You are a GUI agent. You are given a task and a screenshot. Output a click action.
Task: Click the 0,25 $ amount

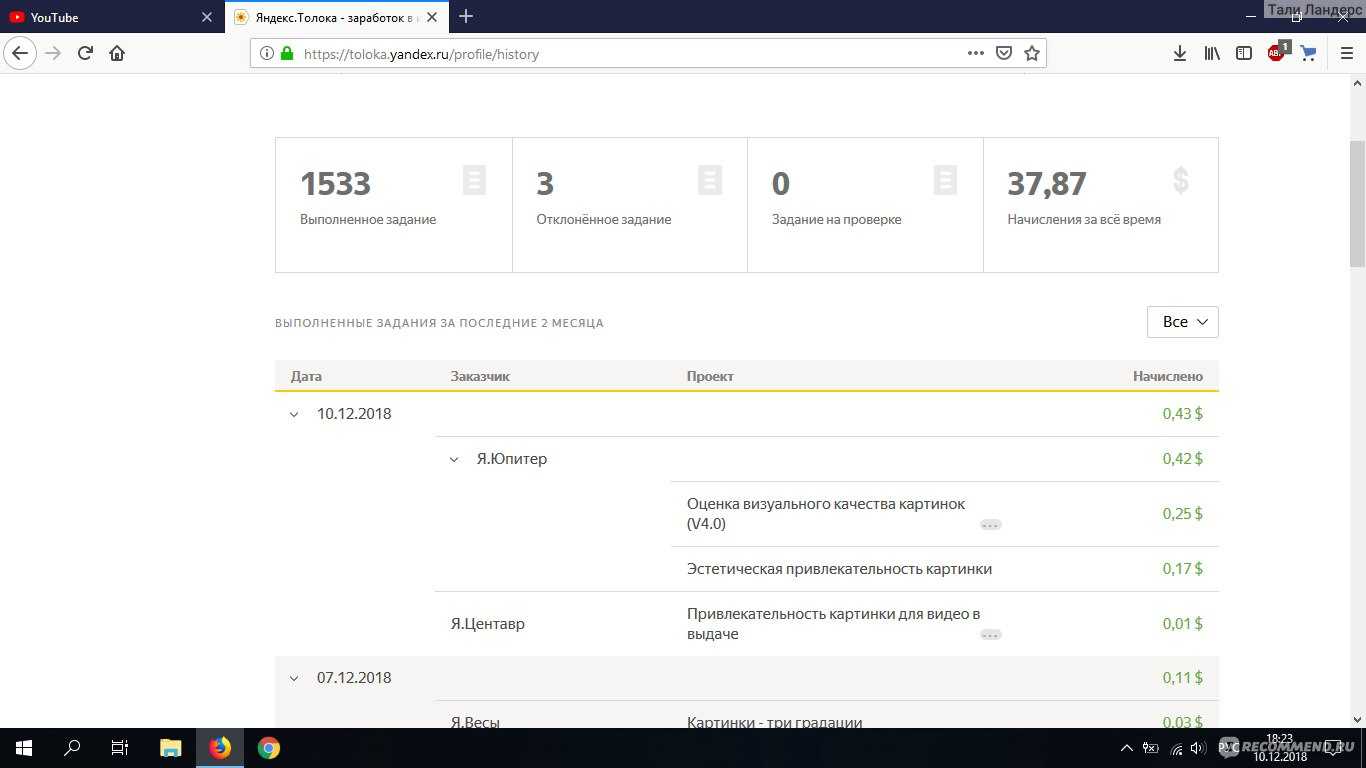point(1183,514)
